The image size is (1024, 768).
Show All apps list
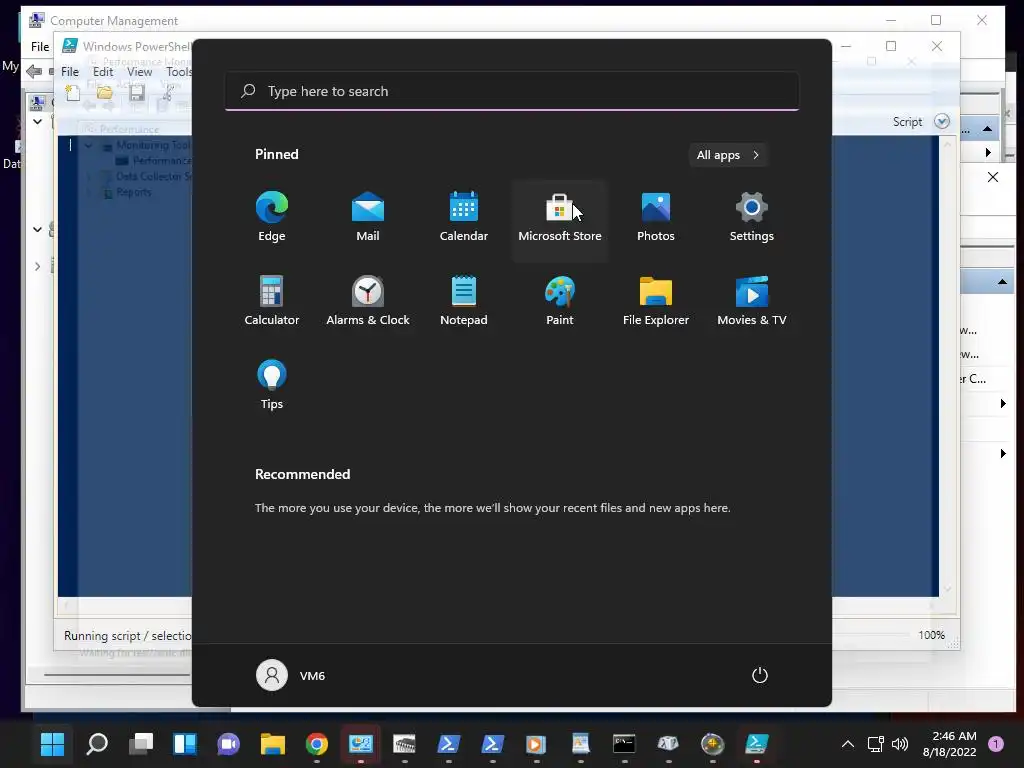[x=728, y=155]
